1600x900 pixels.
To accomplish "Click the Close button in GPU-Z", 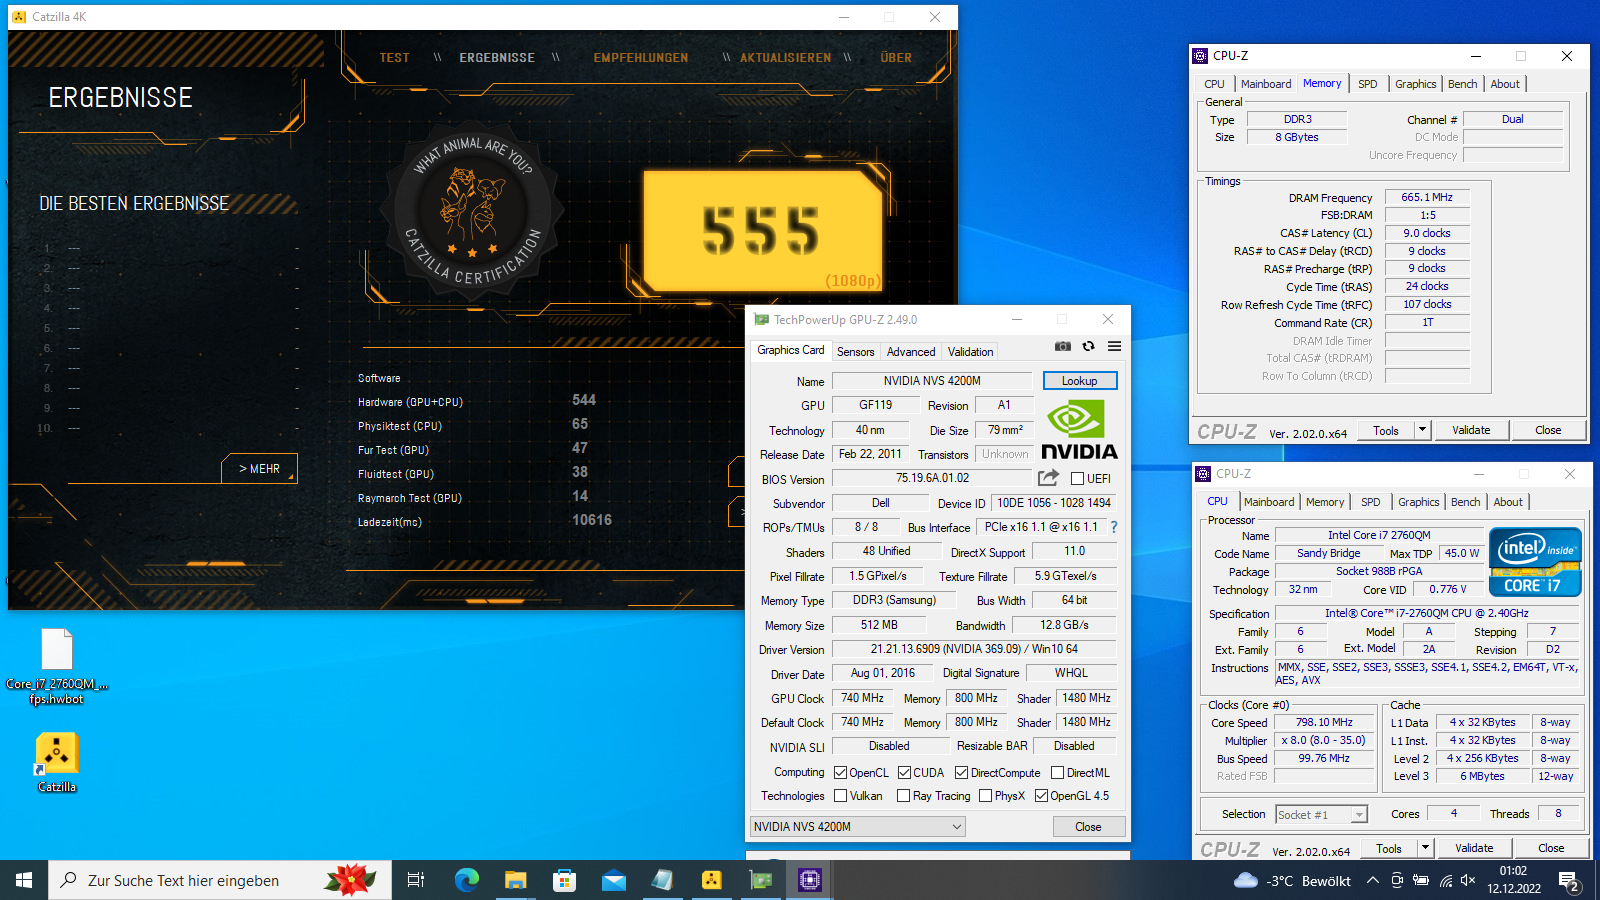I will (x=1088, y=827).
